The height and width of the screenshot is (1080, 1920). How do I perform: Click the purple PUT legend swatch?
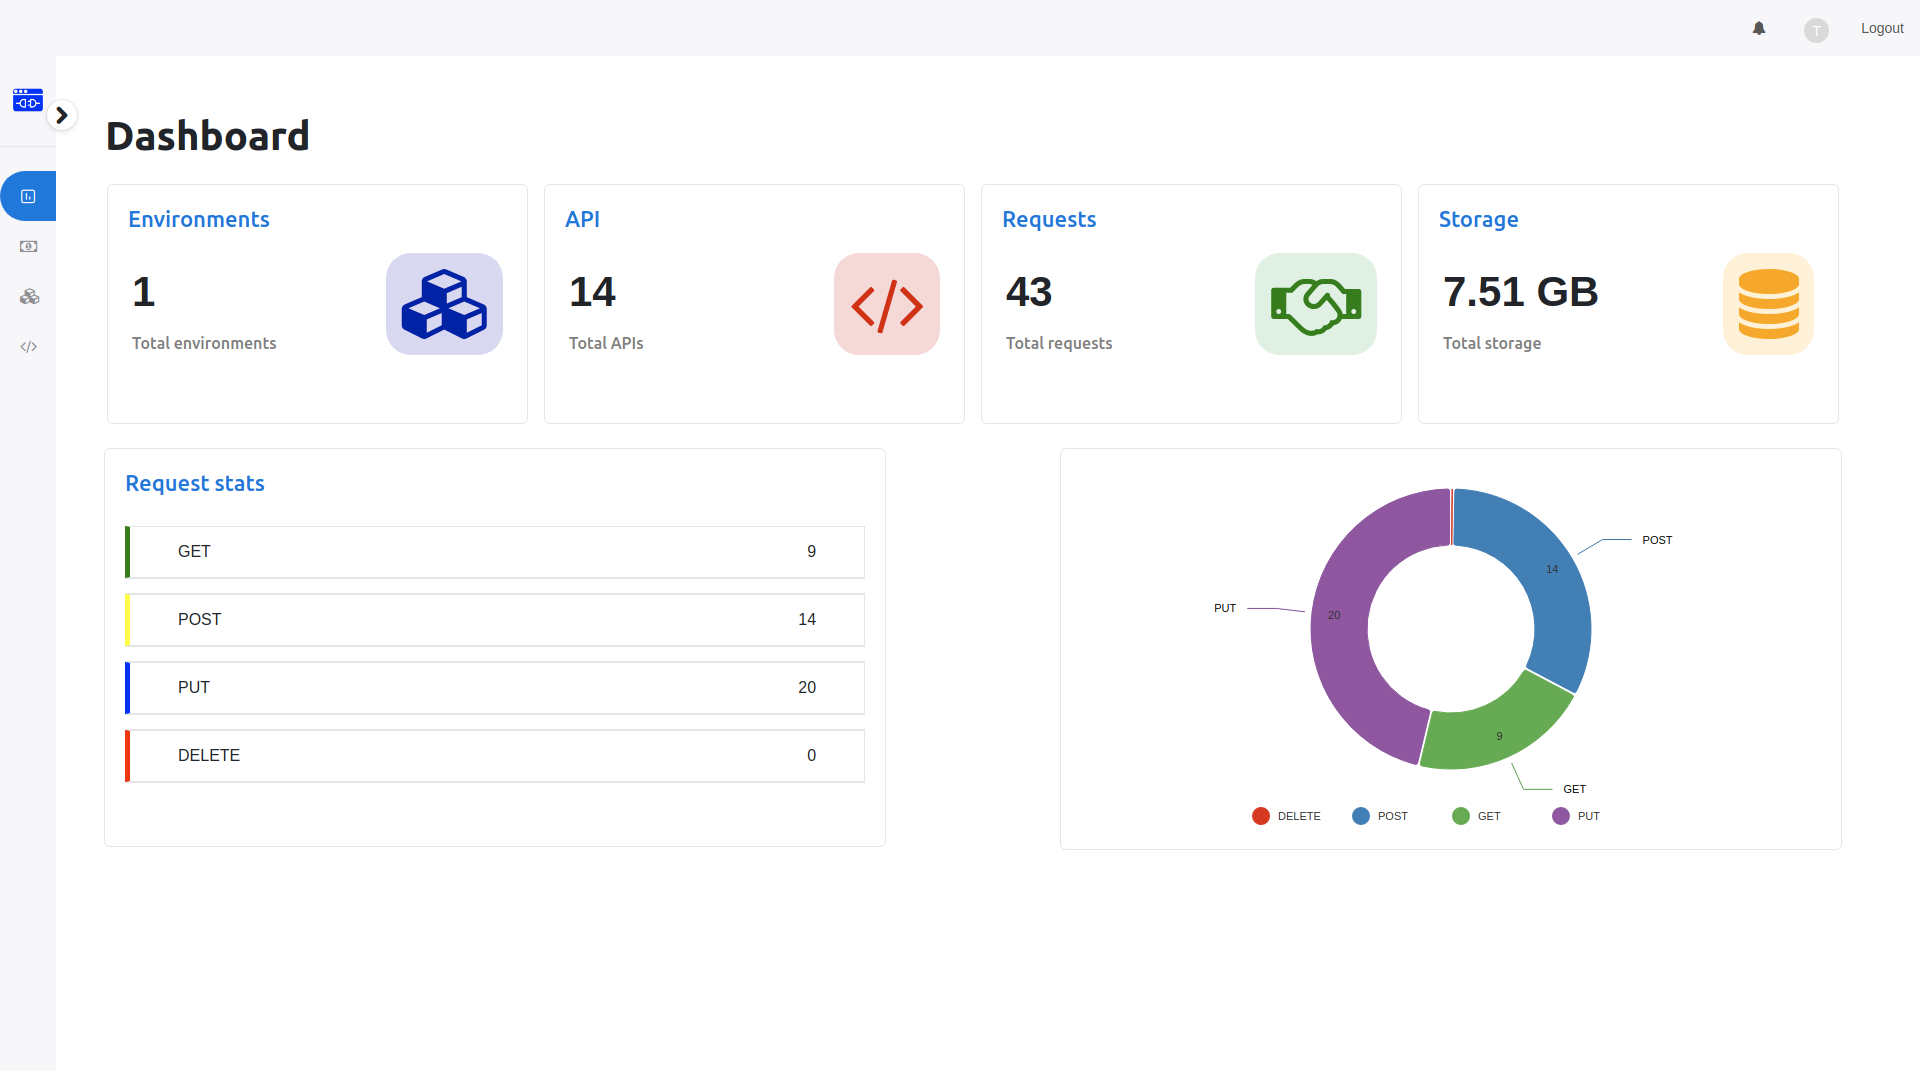point(1561,816)
